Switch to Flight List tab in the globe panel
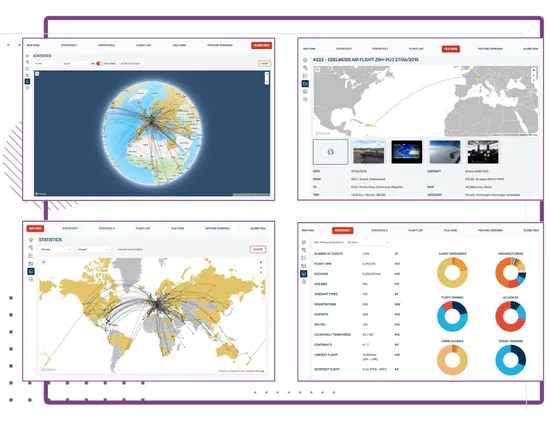 [x=143, y=45]
